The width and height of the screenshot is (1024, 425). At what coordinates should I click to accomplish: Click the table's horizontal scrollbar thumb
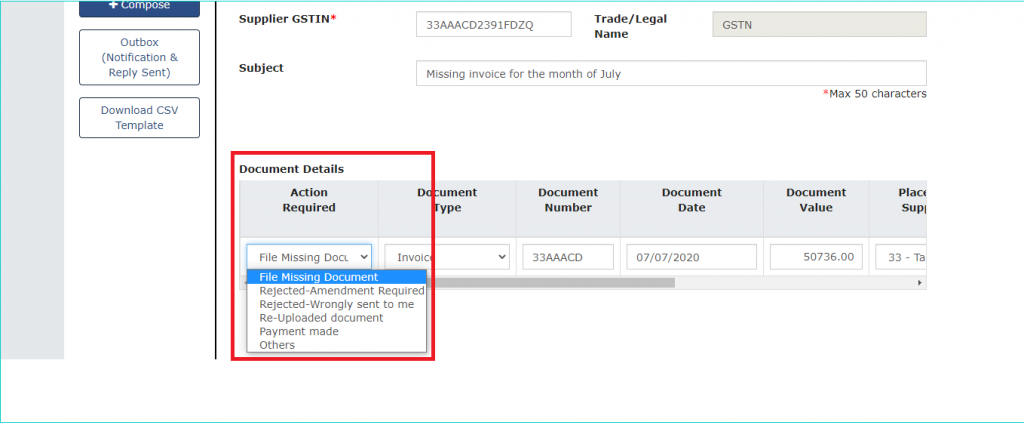pos(551,283)
